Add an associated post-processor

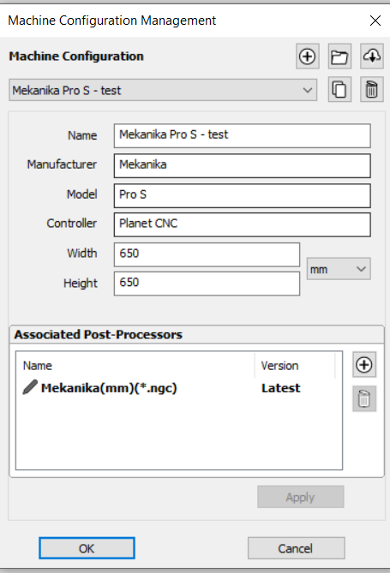364,365
